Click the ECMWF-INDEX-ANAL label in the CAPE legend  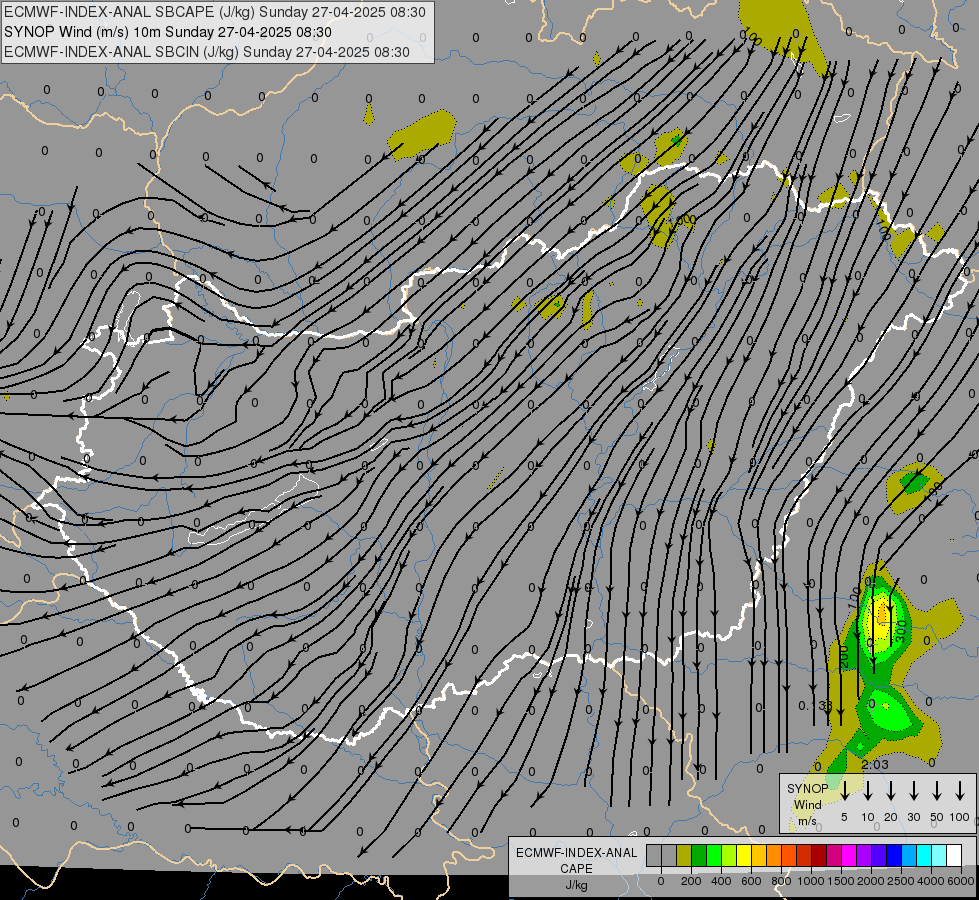point(576,853)
